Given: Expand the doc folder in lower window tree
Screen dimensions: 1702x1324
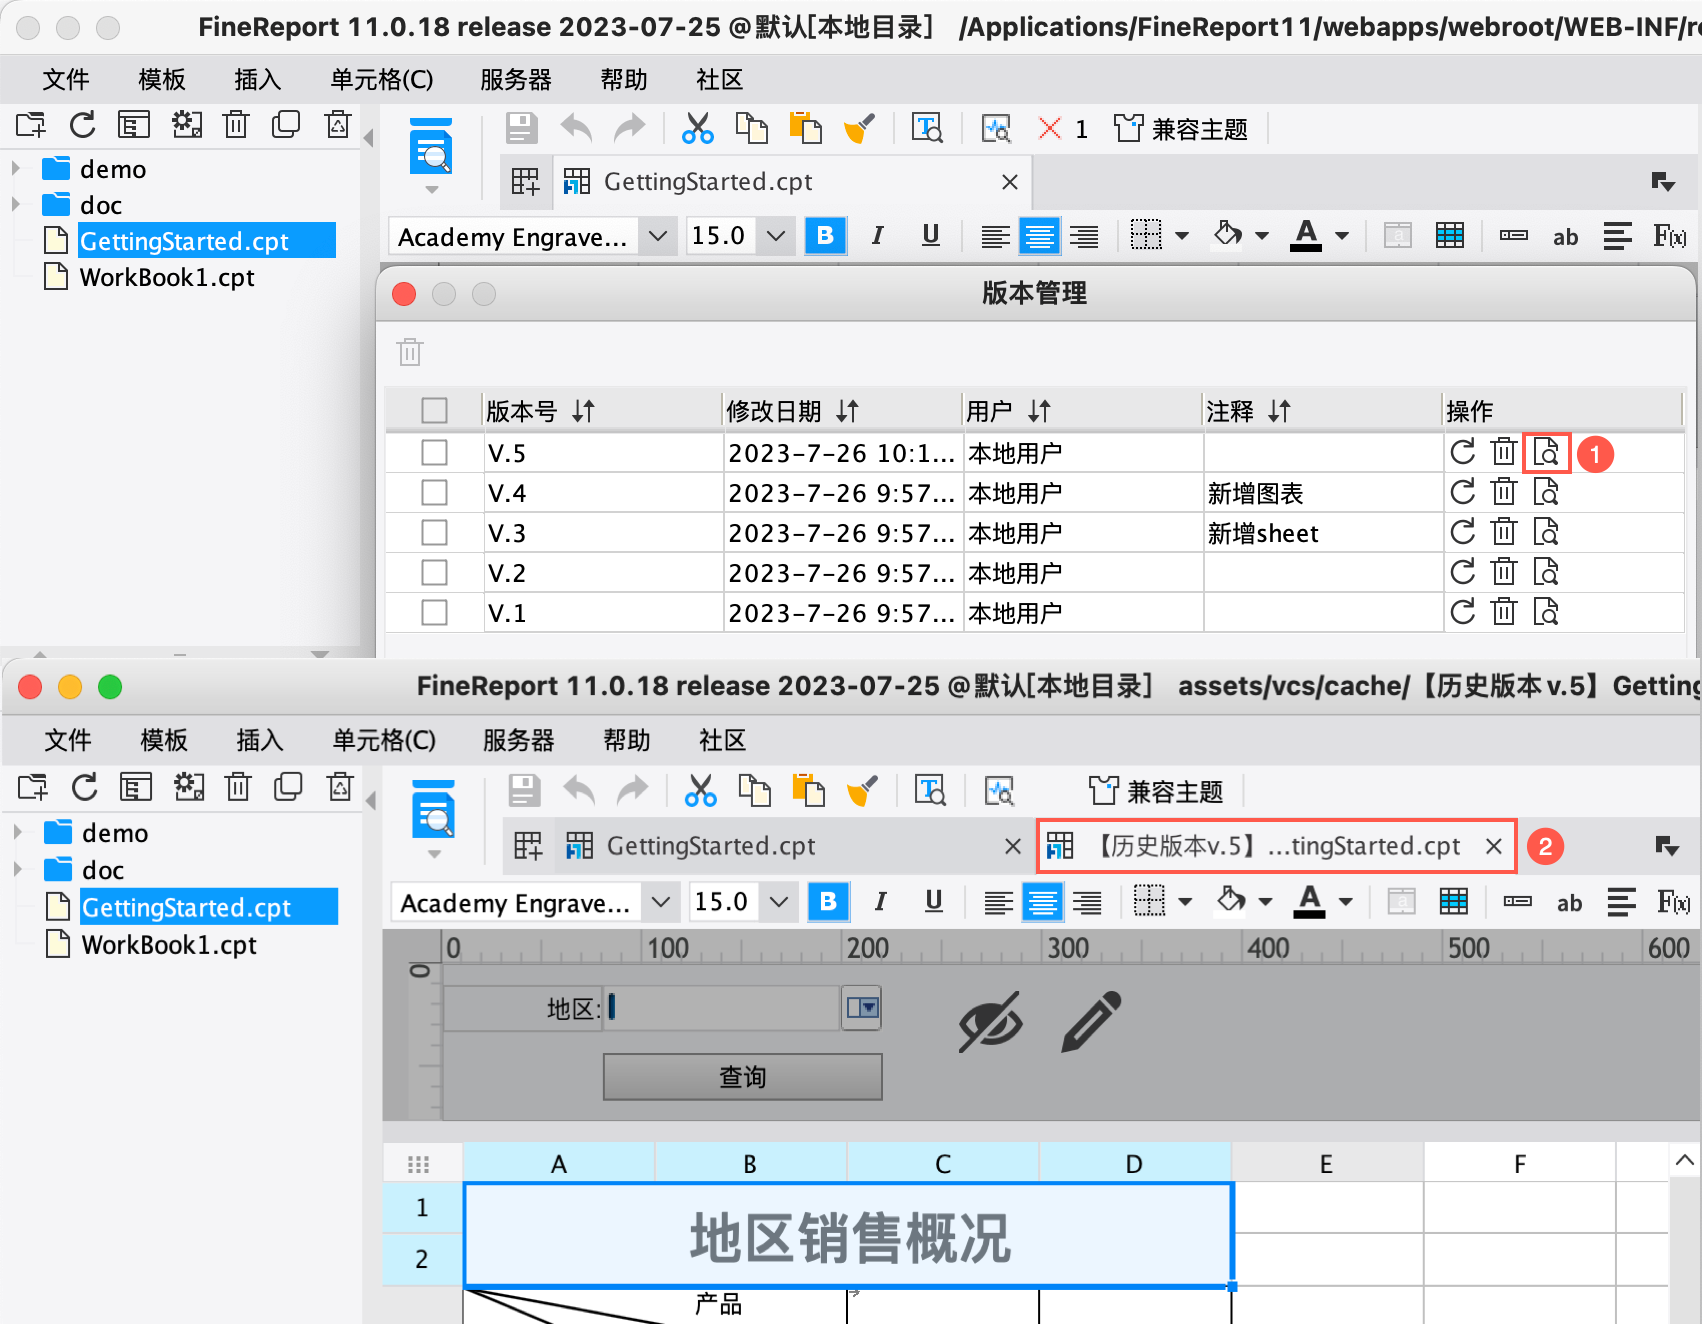Looking at the screenshot, I should point(18,869).
